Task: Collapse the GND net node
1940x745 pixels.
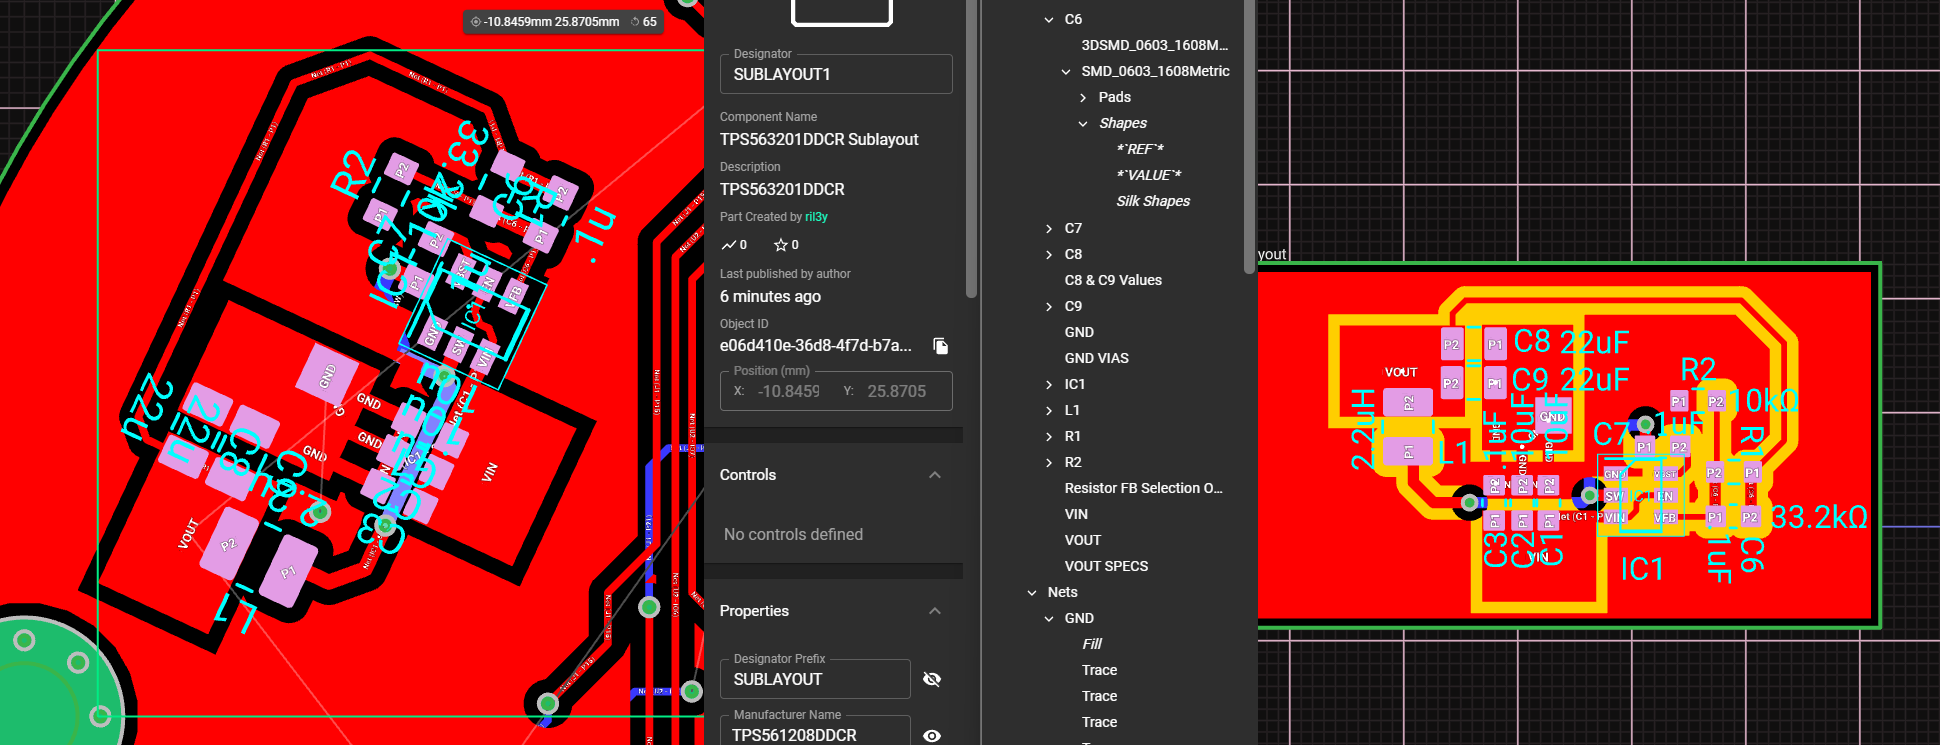Action: click(1049, 618)
